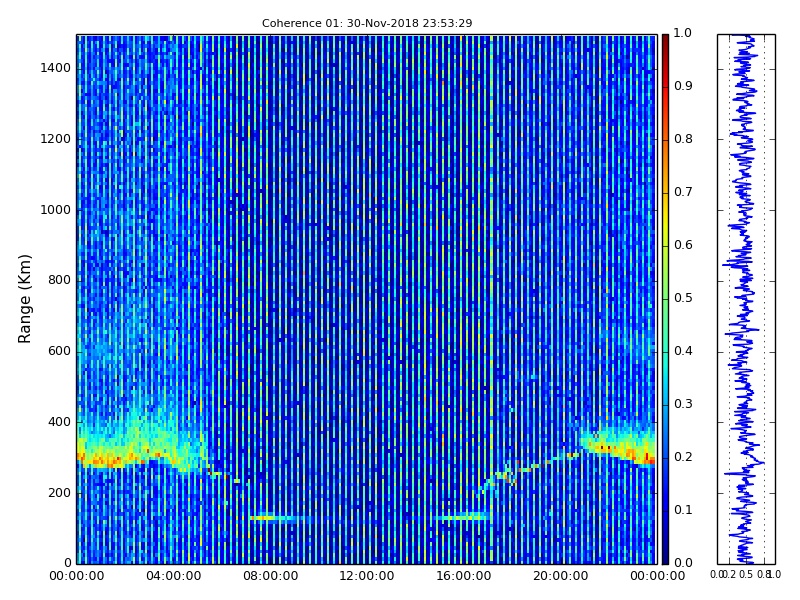Click the colorbar 0.8 value label

click(x=683, y=139)
